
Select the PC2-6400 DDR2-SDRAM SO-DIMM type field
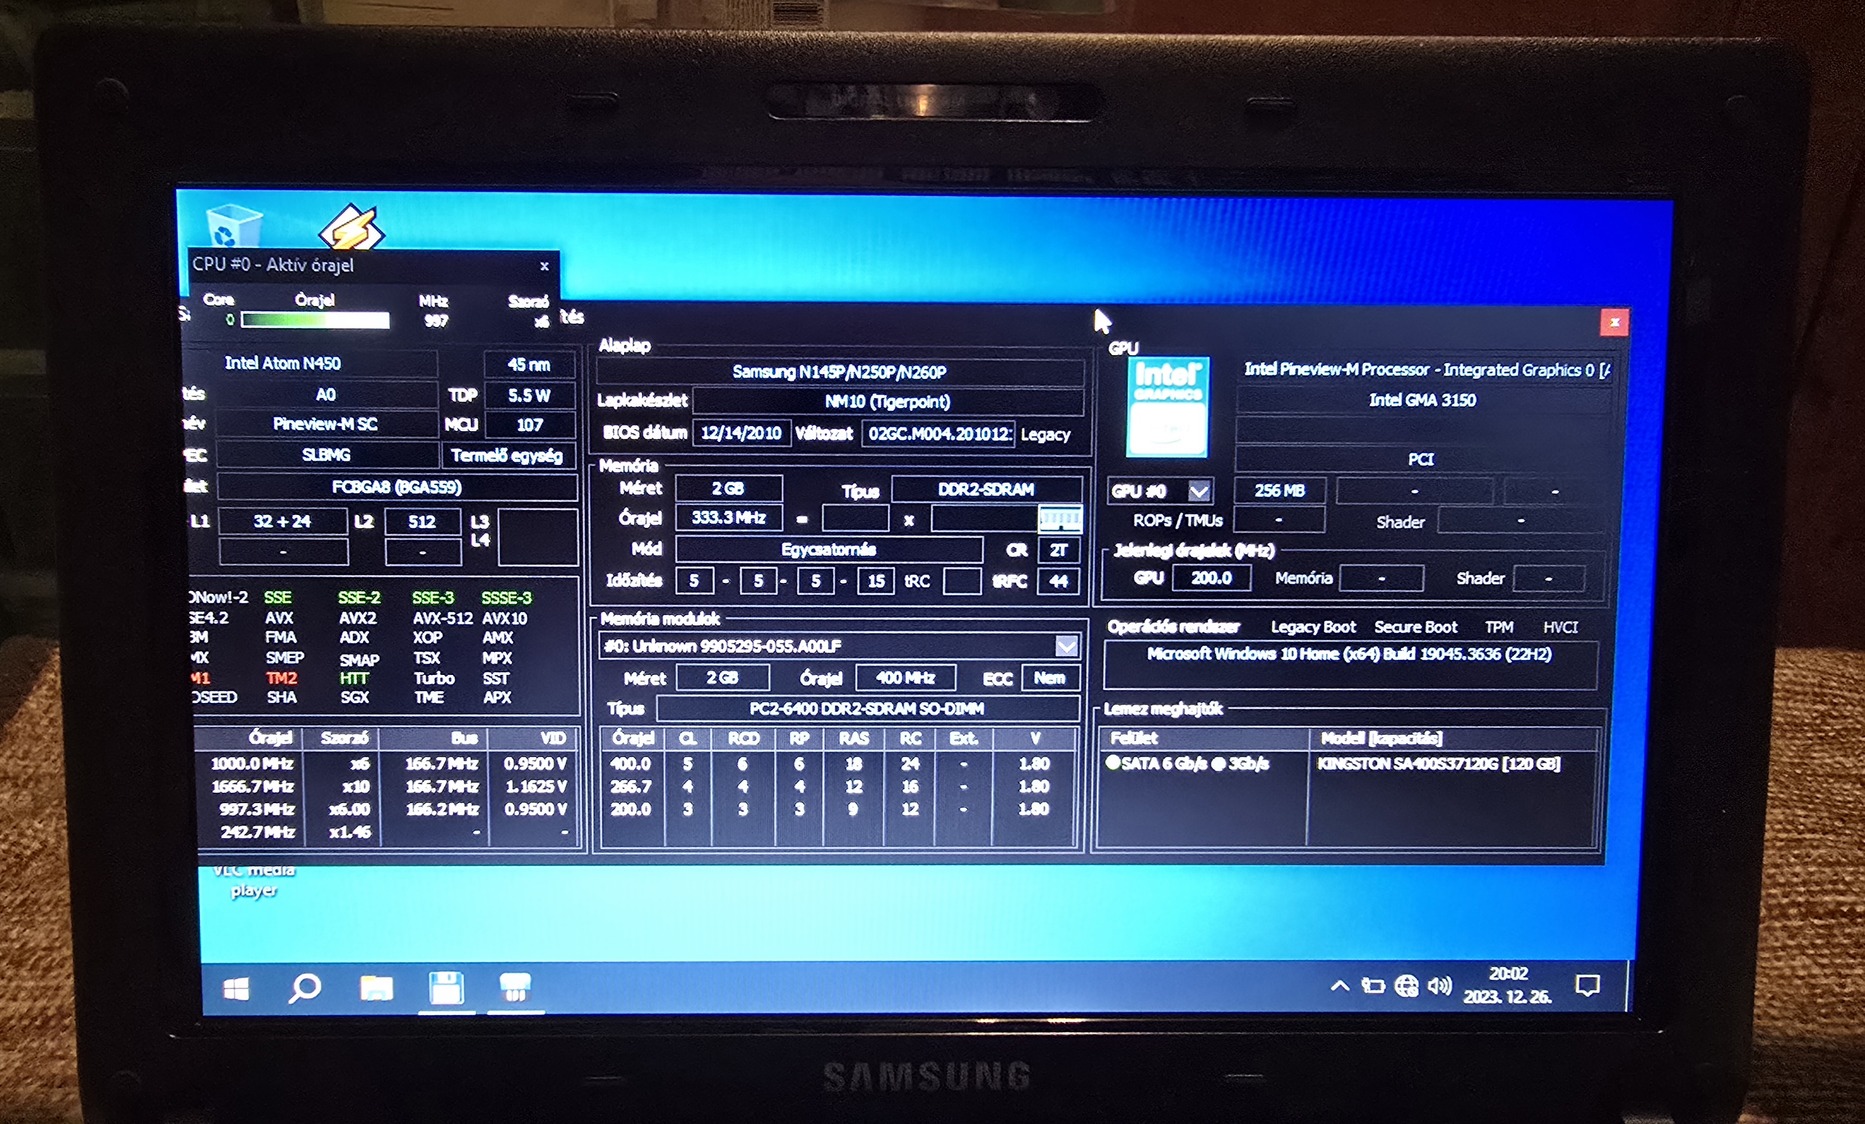point(867,709)
